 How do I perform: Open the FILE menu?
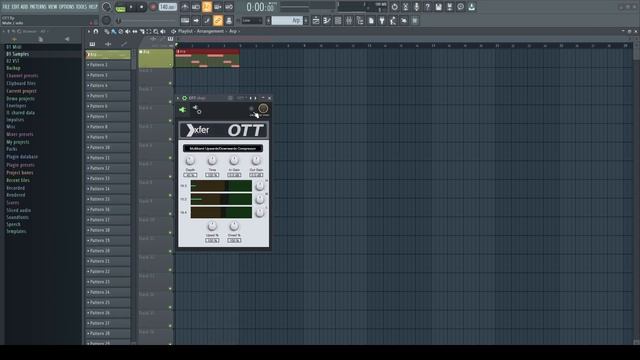tap(6, 7)
